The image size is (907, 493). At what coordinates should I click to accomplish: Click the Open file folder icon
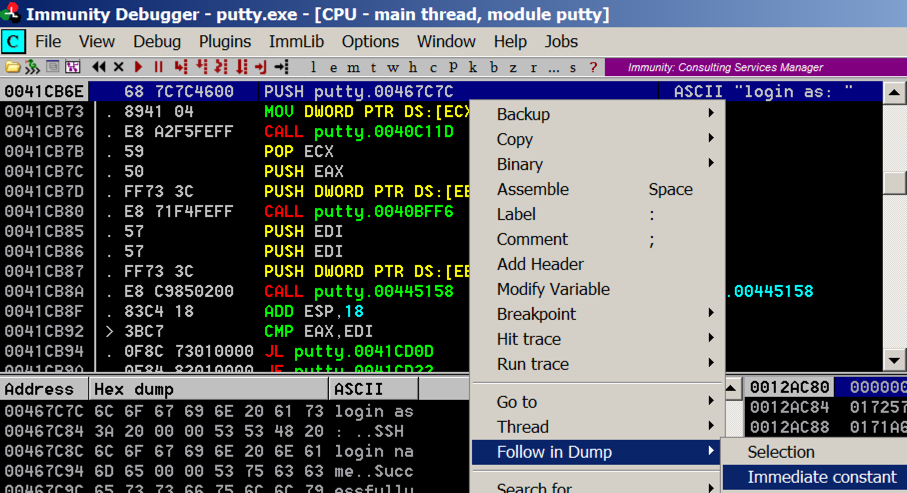click(x=12, y=67)
